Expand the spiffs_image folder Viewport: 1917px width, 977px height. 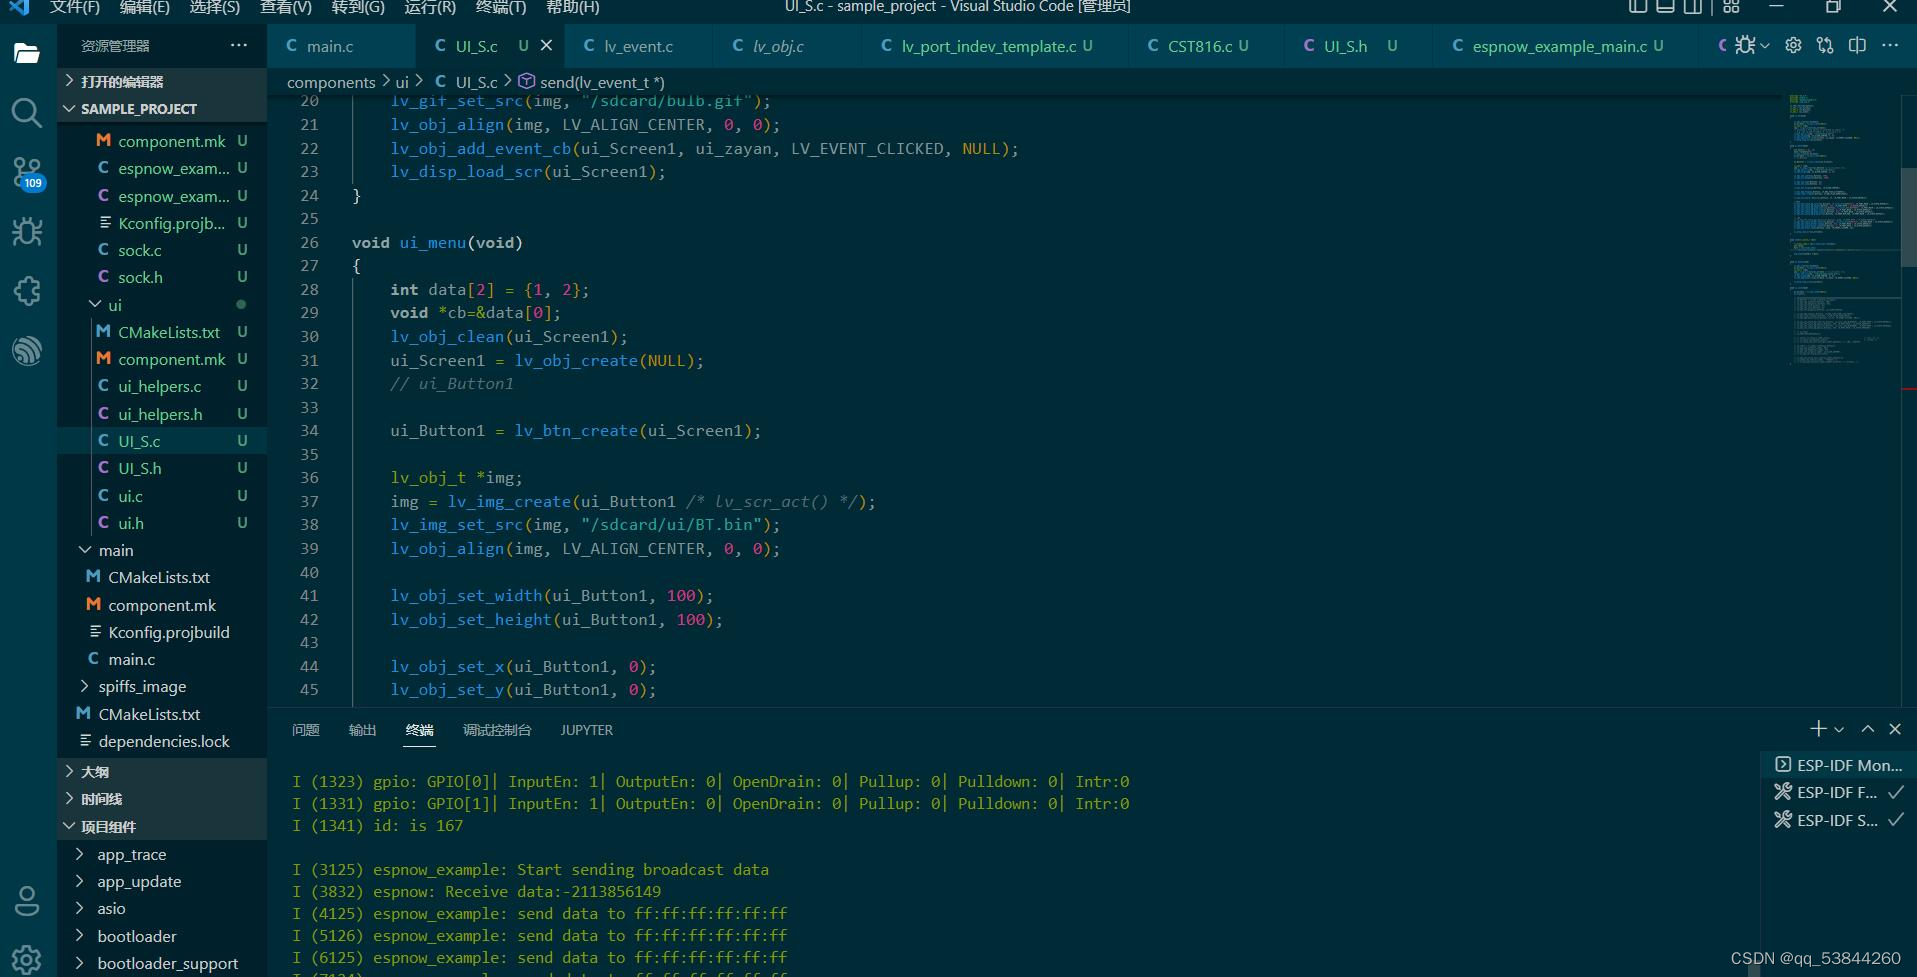[162, 686]
